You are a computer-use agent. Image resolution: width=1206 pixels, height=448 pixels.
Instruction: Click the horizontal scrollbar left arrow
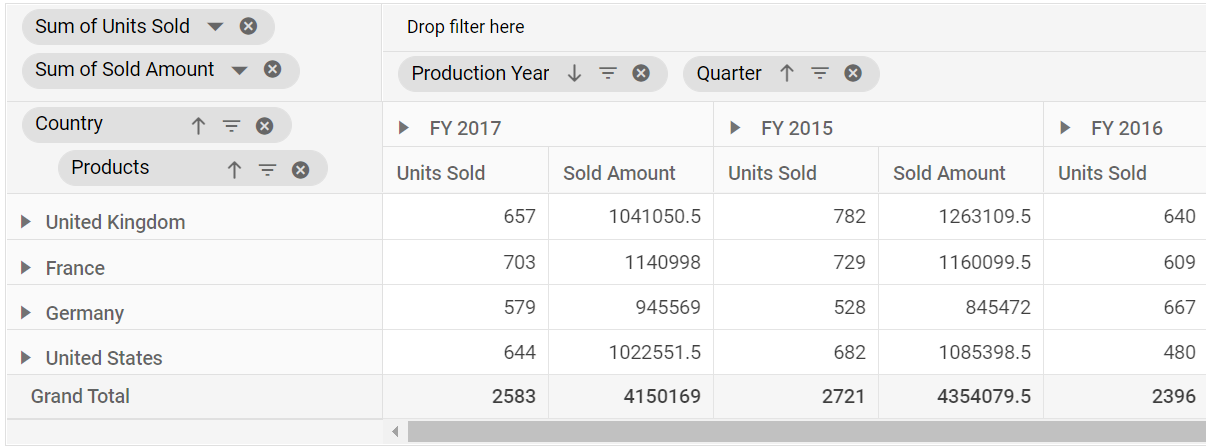click(395, 432)
